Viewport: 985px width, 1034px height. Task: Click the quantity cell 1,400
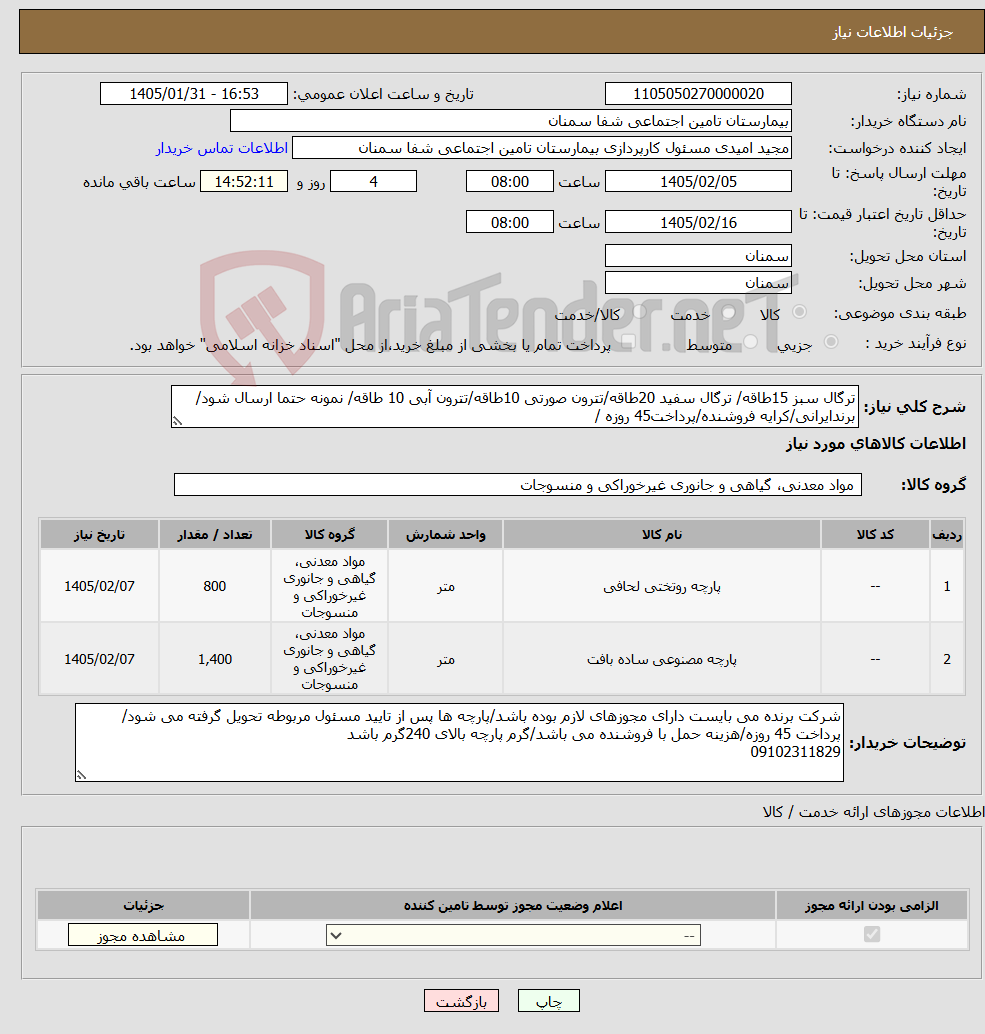tap(215, 659)
